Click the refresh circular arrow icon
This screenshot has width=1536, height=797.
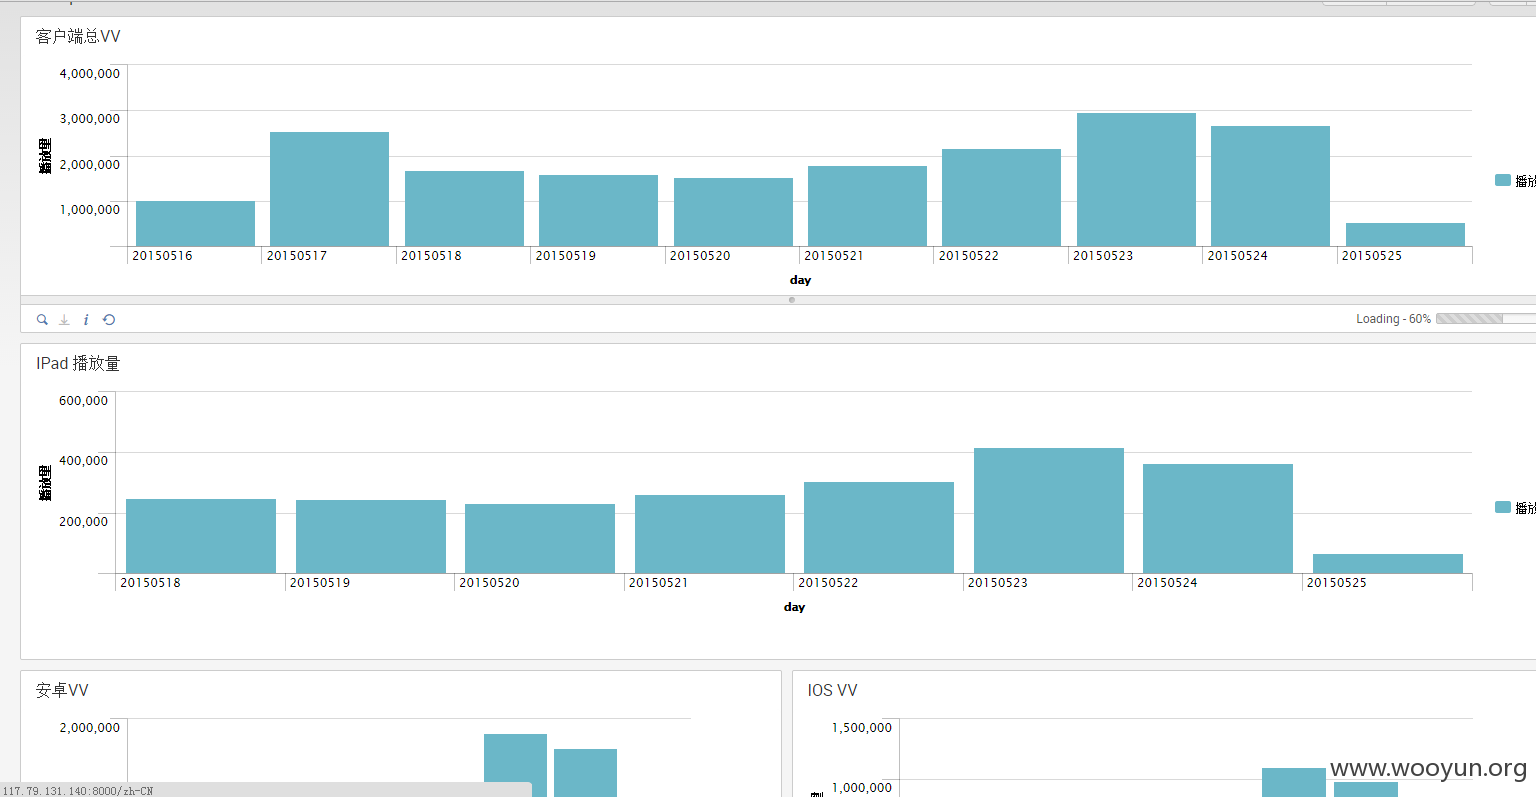click(109, 319)
